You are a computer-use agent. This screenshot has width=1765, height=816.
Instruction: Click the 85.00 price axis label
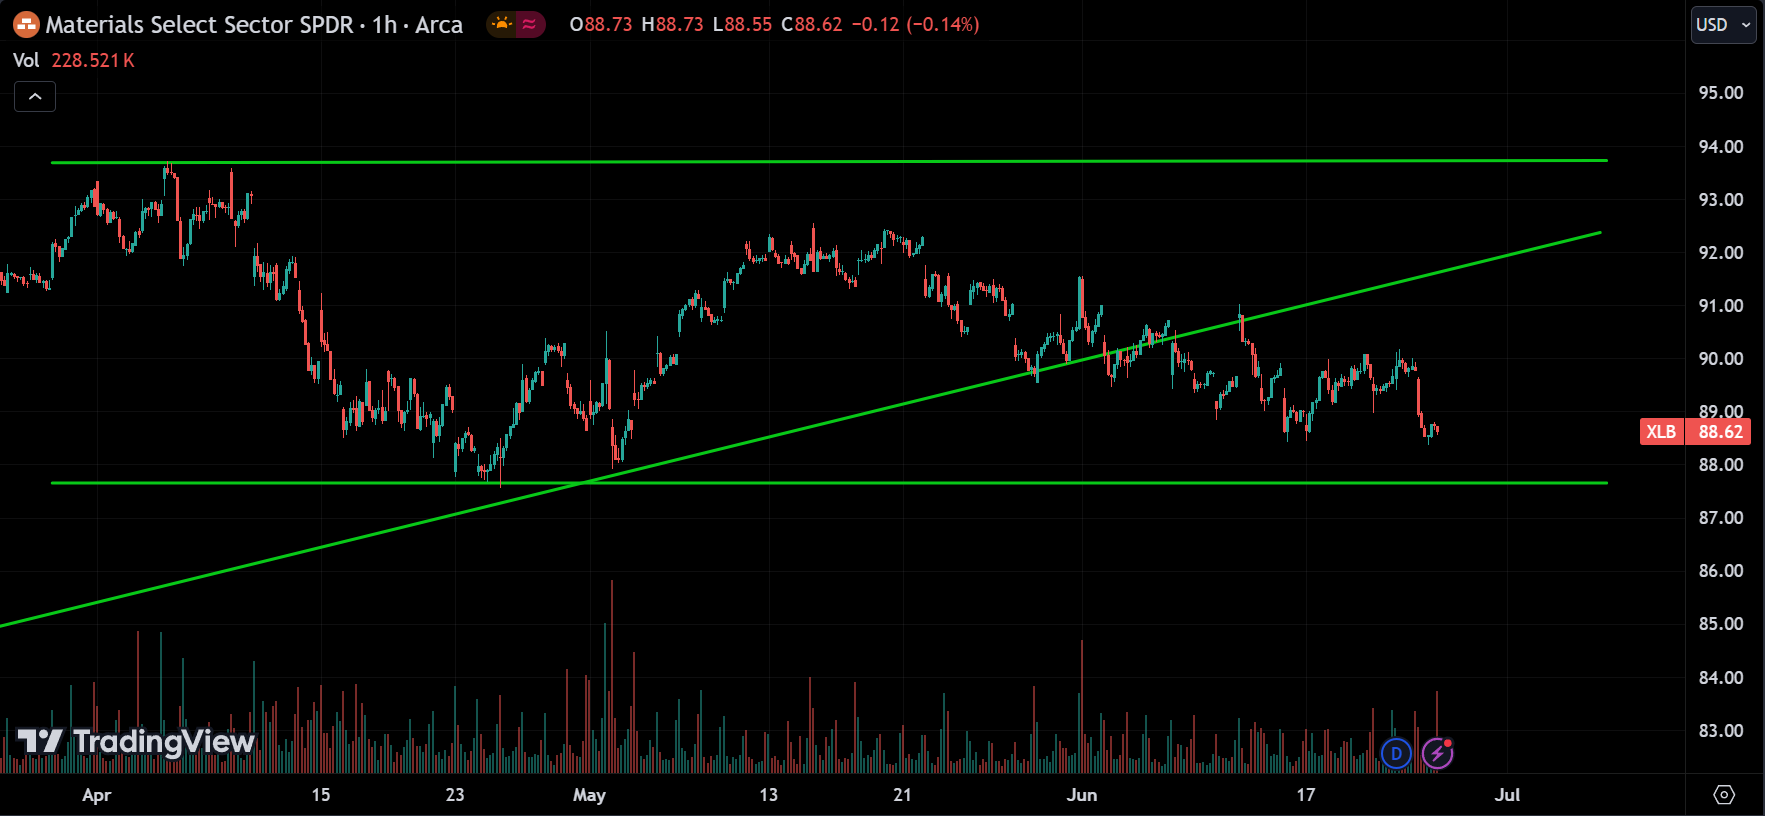pos(1720,623)
